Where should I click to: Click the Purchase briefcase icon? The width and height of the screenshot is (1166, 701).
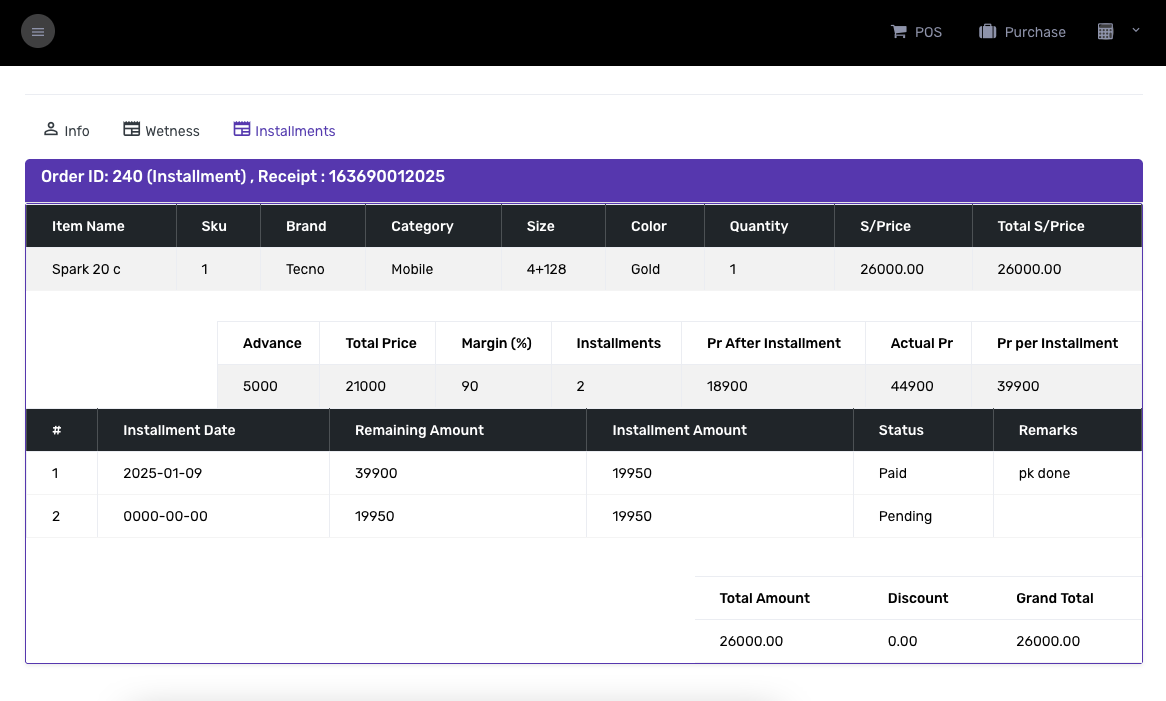coord(988,31)
